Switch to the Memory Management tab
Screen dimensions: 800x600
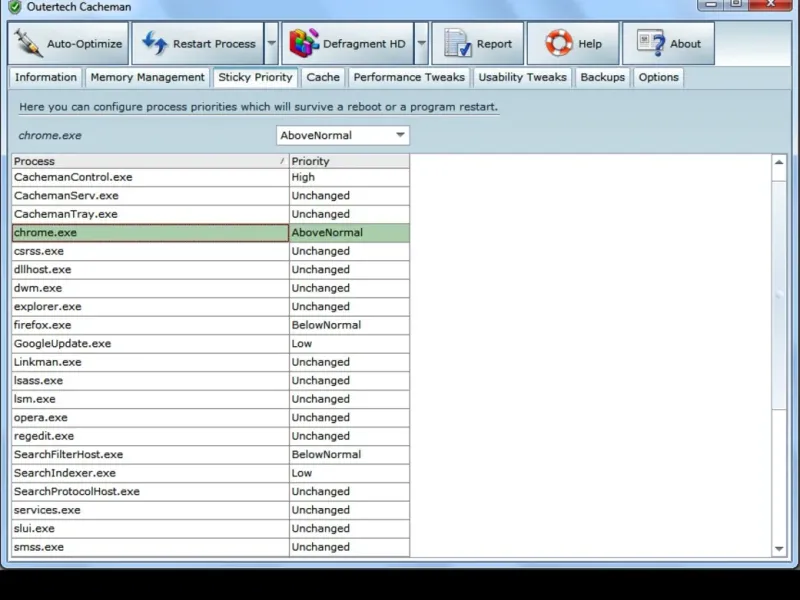pos(147,77)
